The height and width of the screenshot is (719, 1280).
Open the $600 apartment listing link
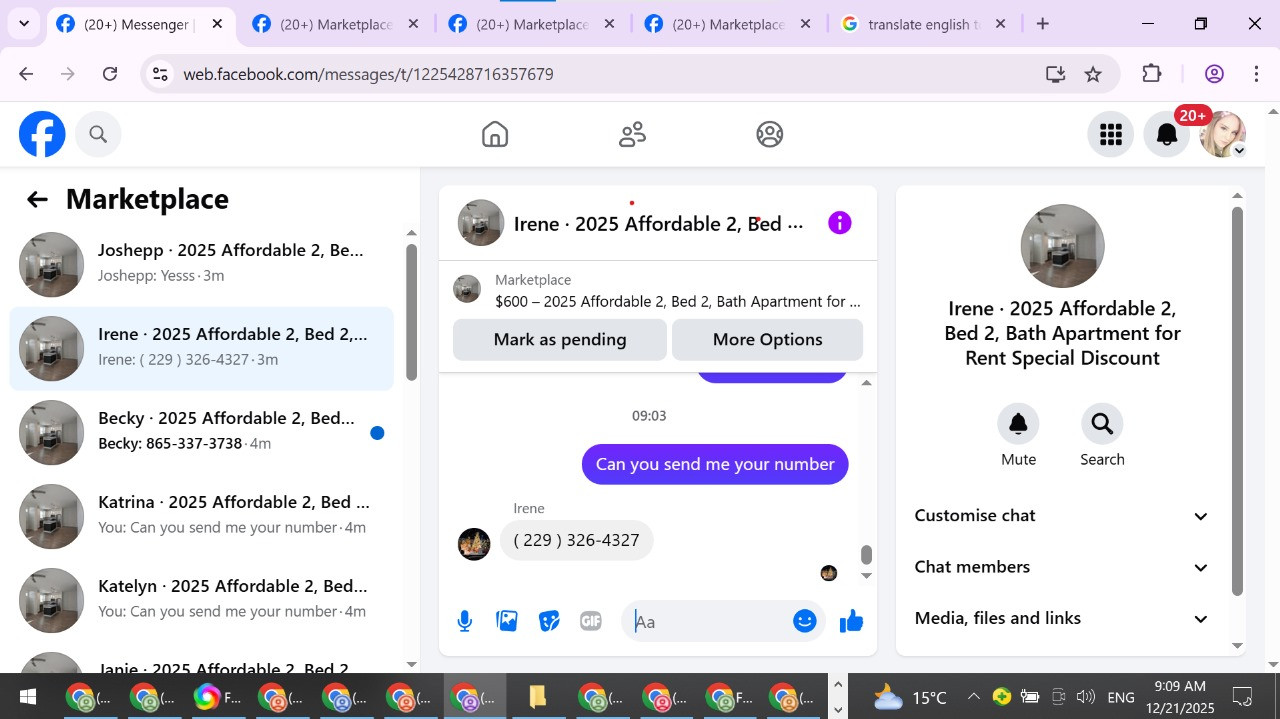[678, 301]
